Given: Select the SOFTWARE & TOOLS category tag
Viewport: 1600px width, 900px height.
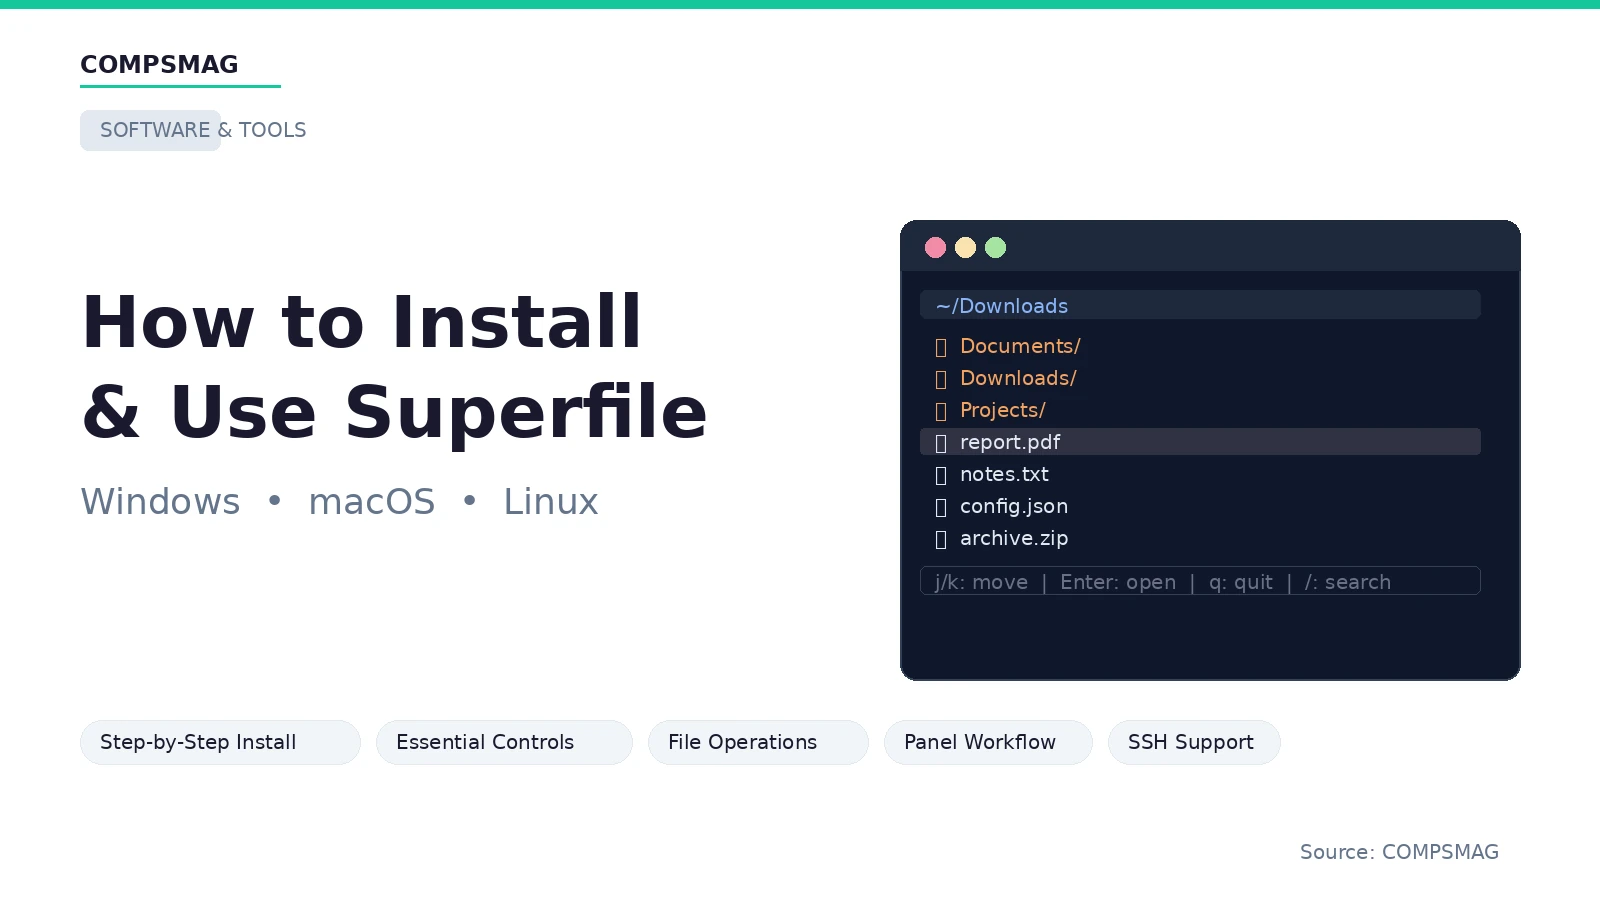Looking at the screenshot, I should coord(193,130).
